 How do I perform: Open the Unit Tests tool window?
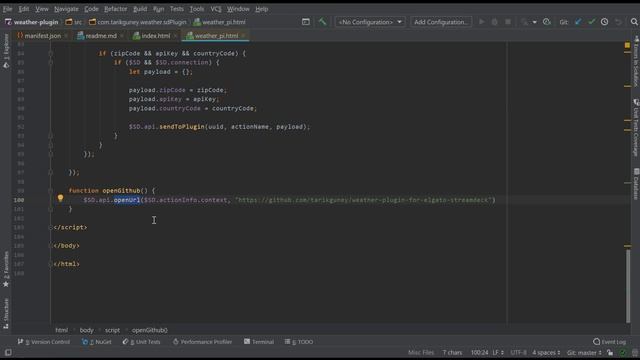point(141,342)
